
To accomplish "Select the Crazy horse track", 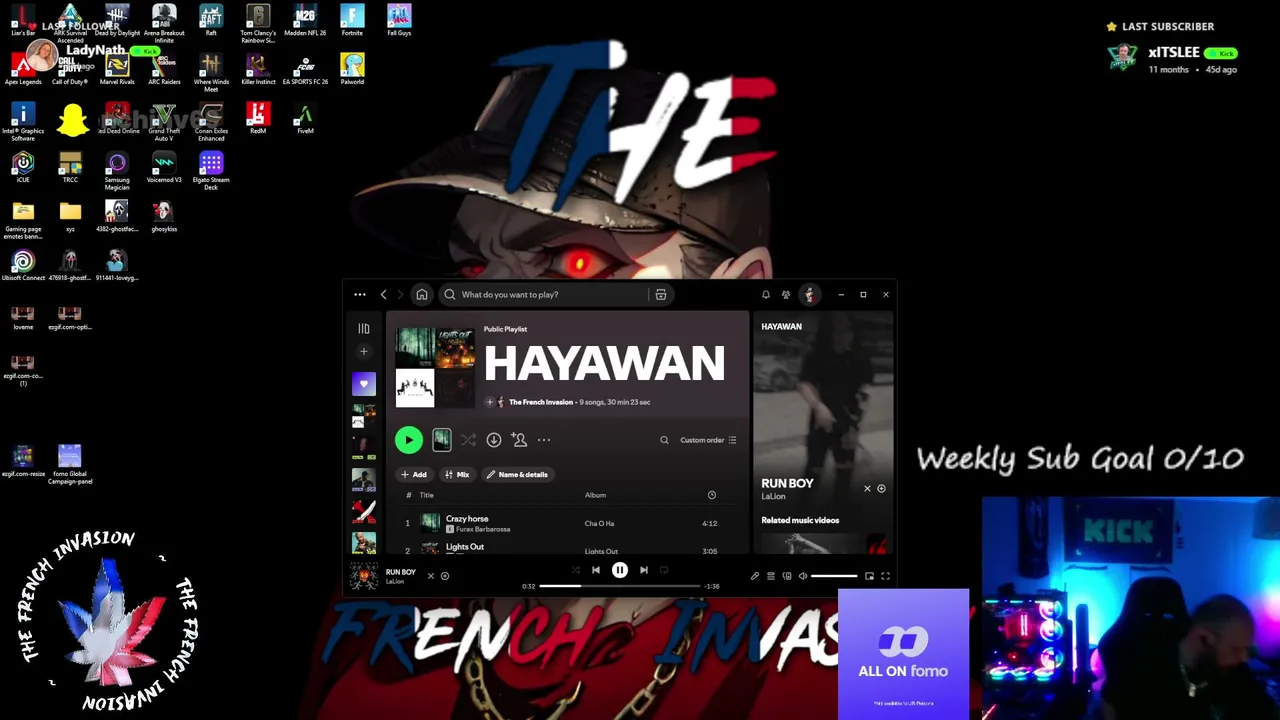I will pos(467,519).
